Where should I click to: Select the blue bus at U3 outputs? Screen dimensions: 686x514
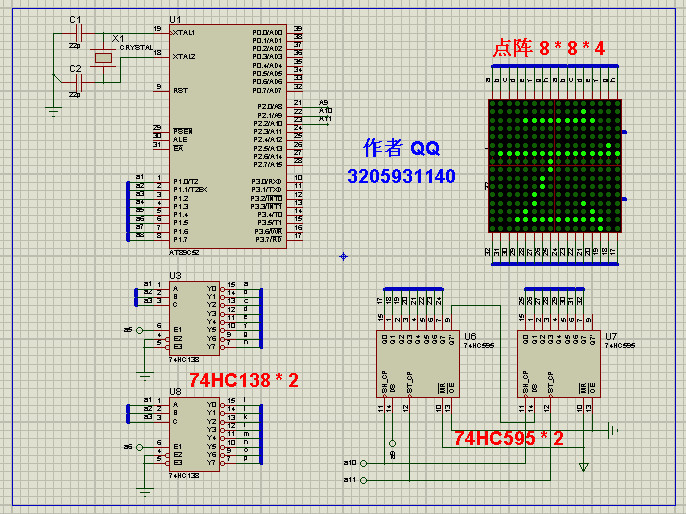[x=261, y=318]
